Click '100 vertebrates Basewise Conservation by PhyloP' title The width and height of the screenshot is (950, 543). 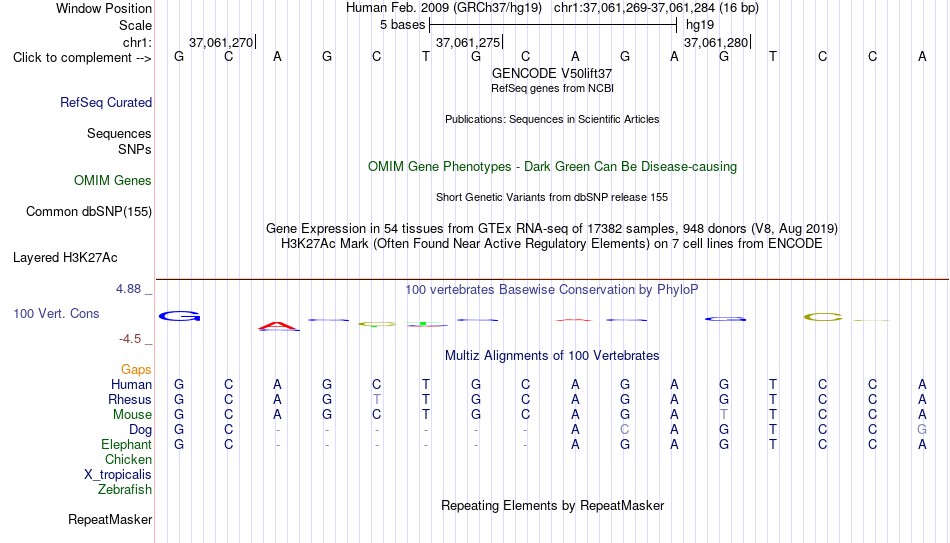[552, 290]
